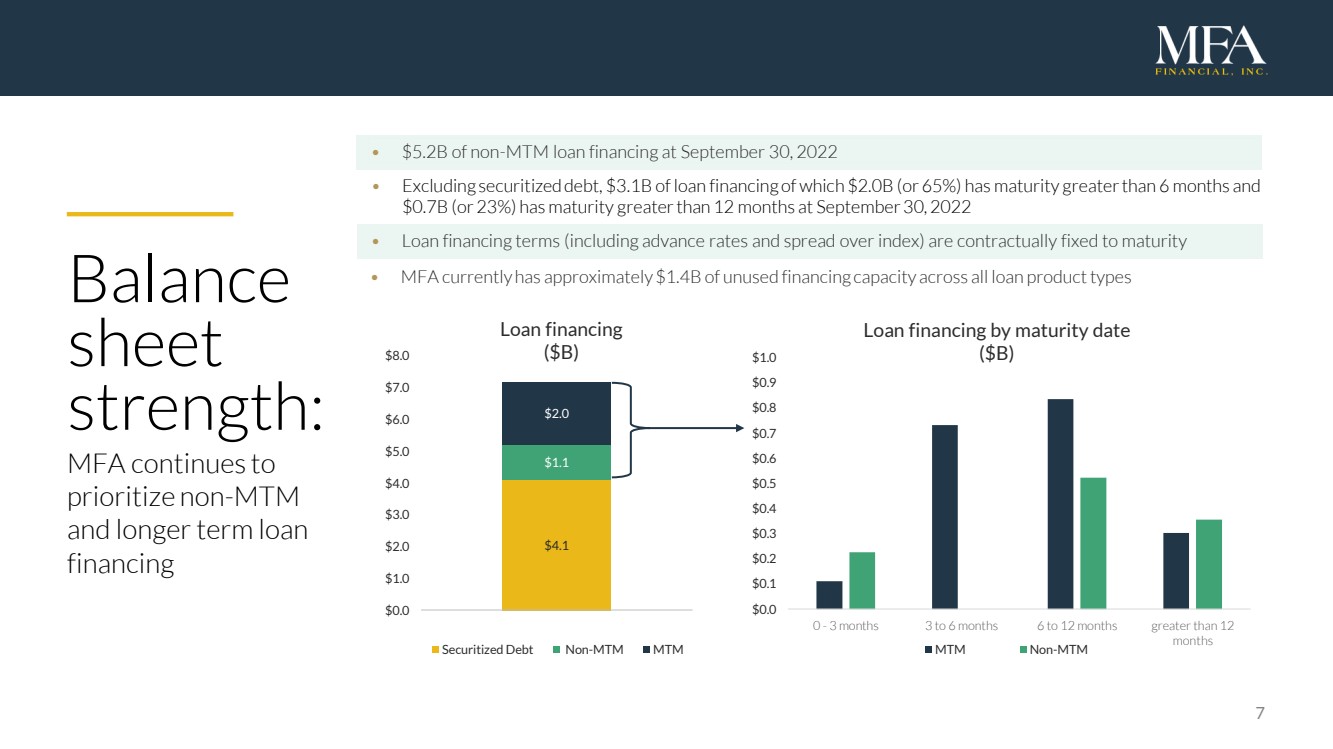Select the Non-MTM bar for 0 - 3 months
The image size is (1333, 749).
pyautogui.click(x=862, y=580)
